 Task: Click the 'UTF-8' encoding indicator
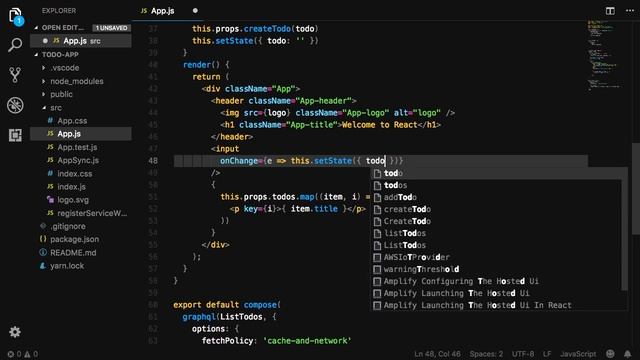coord(523,354)
